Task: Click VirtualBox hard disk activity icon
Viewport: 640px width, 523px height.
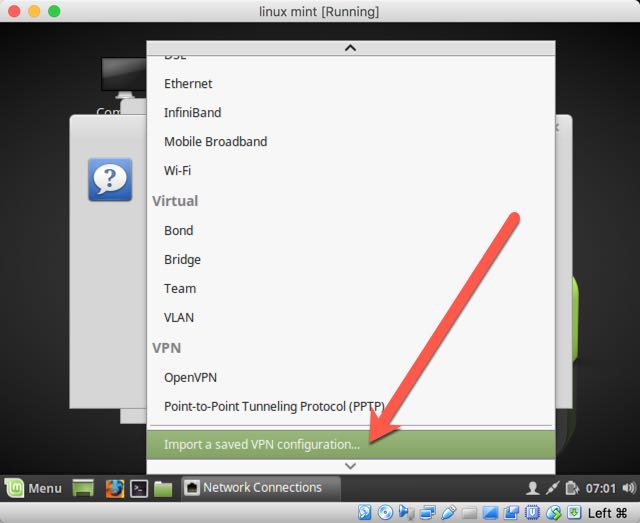Action: coord(364,512)
